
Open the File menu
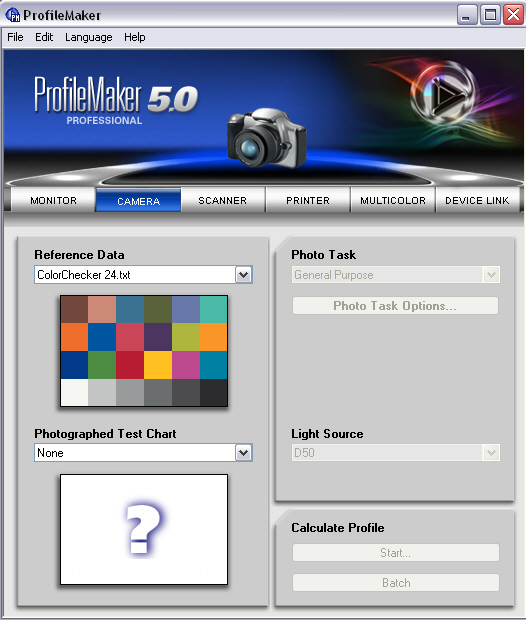(15, 37)
